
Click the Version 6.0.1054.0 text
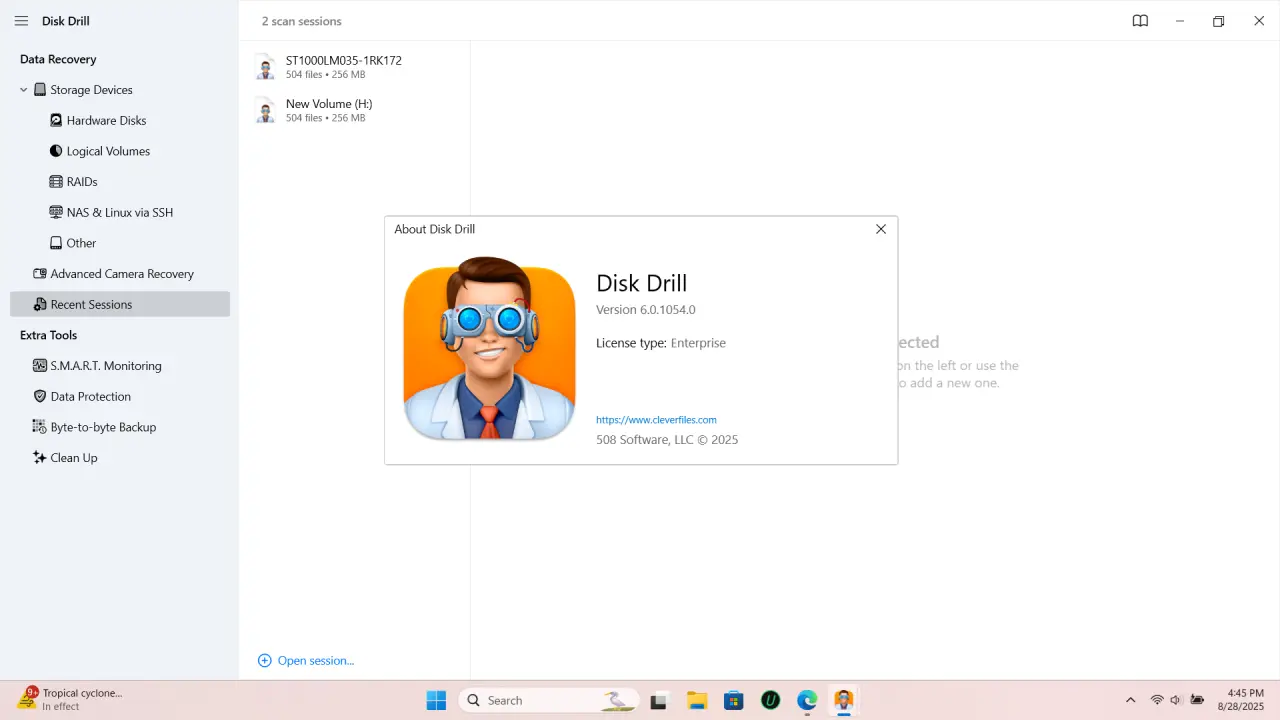[x=646, y=310]
